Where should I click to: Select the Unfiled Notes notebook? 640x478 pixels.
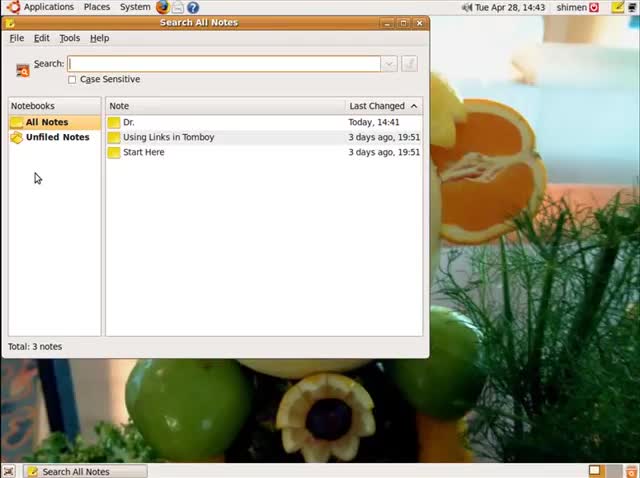coord(55,137)
